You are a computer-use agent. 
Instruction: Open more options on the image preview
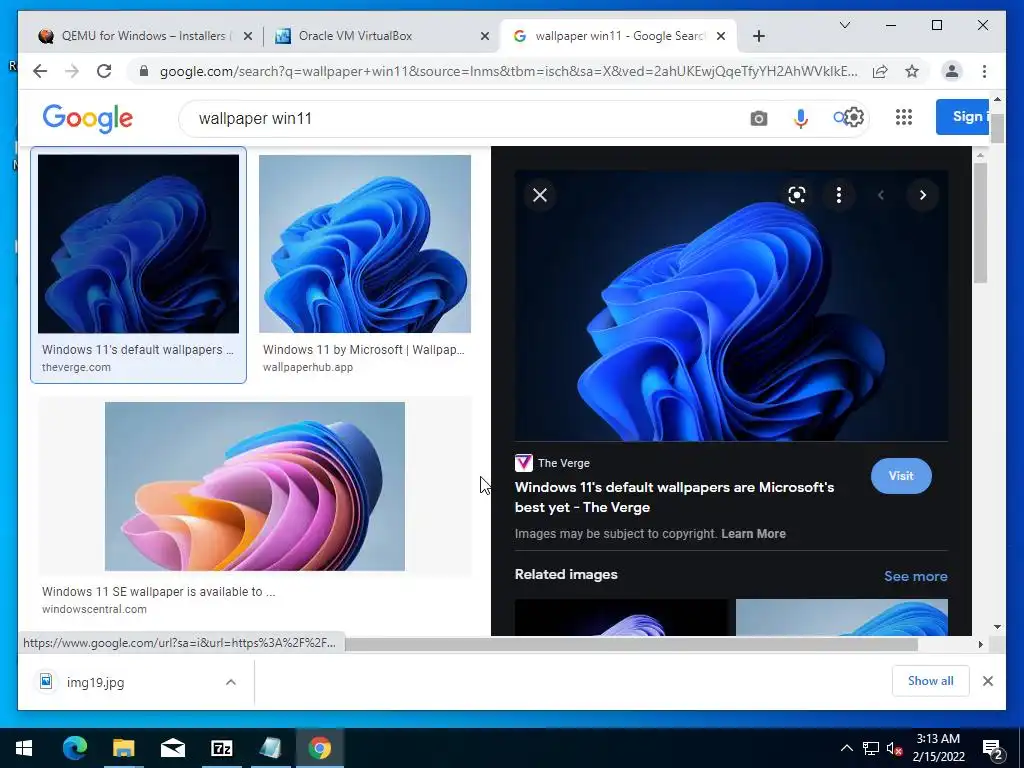click(839, 195)
